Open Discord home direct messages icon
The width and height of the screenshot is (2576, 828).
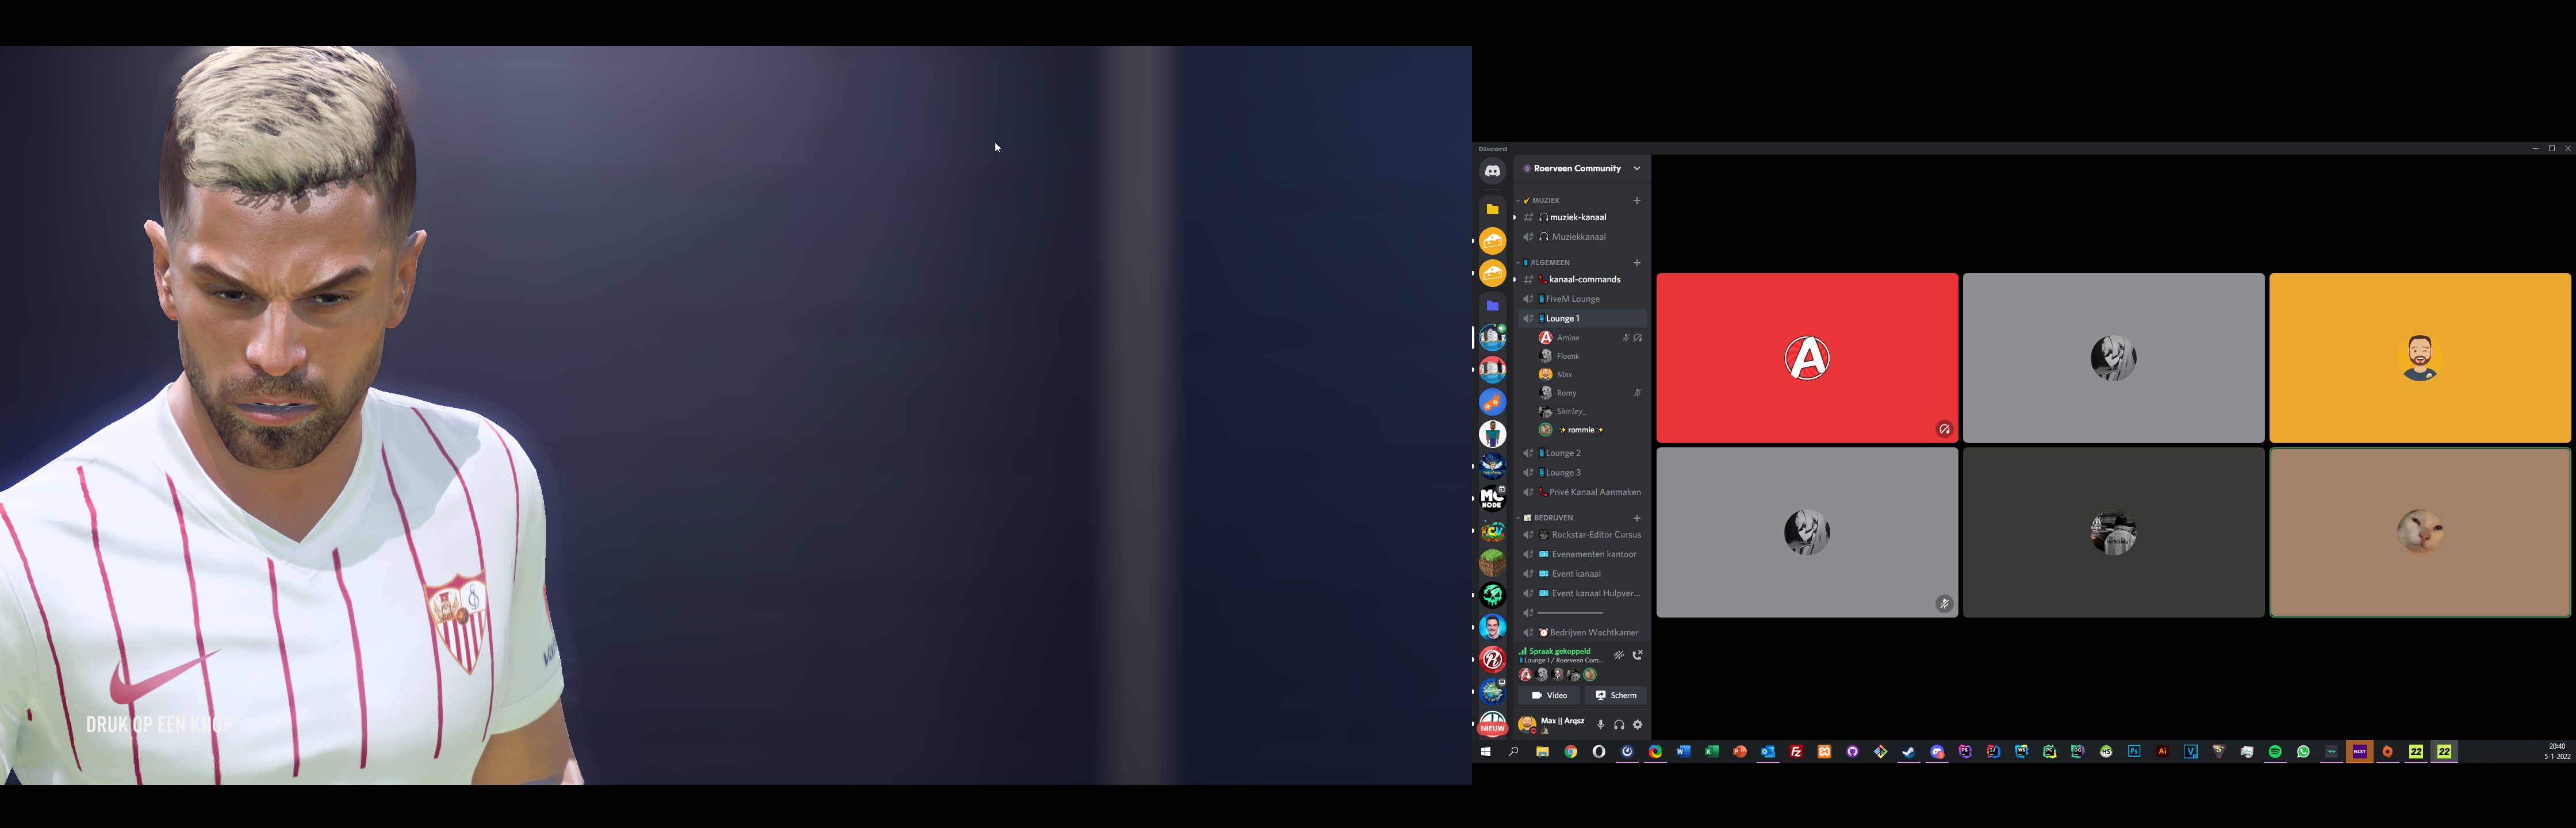[1492, 171]
